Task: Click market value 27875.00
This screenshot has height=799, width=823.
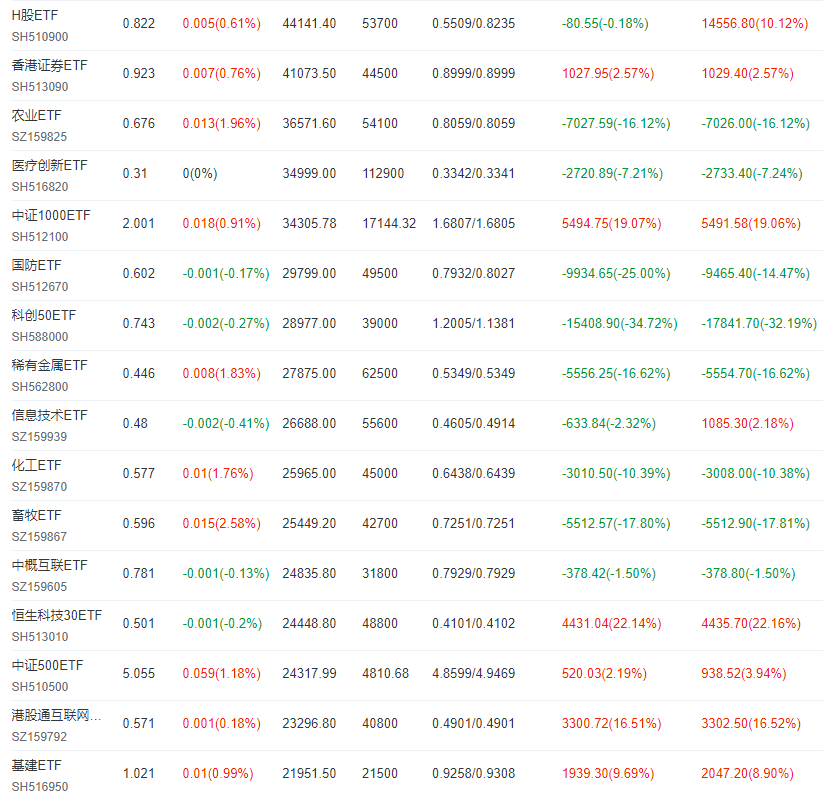Action: pos(309,373)
